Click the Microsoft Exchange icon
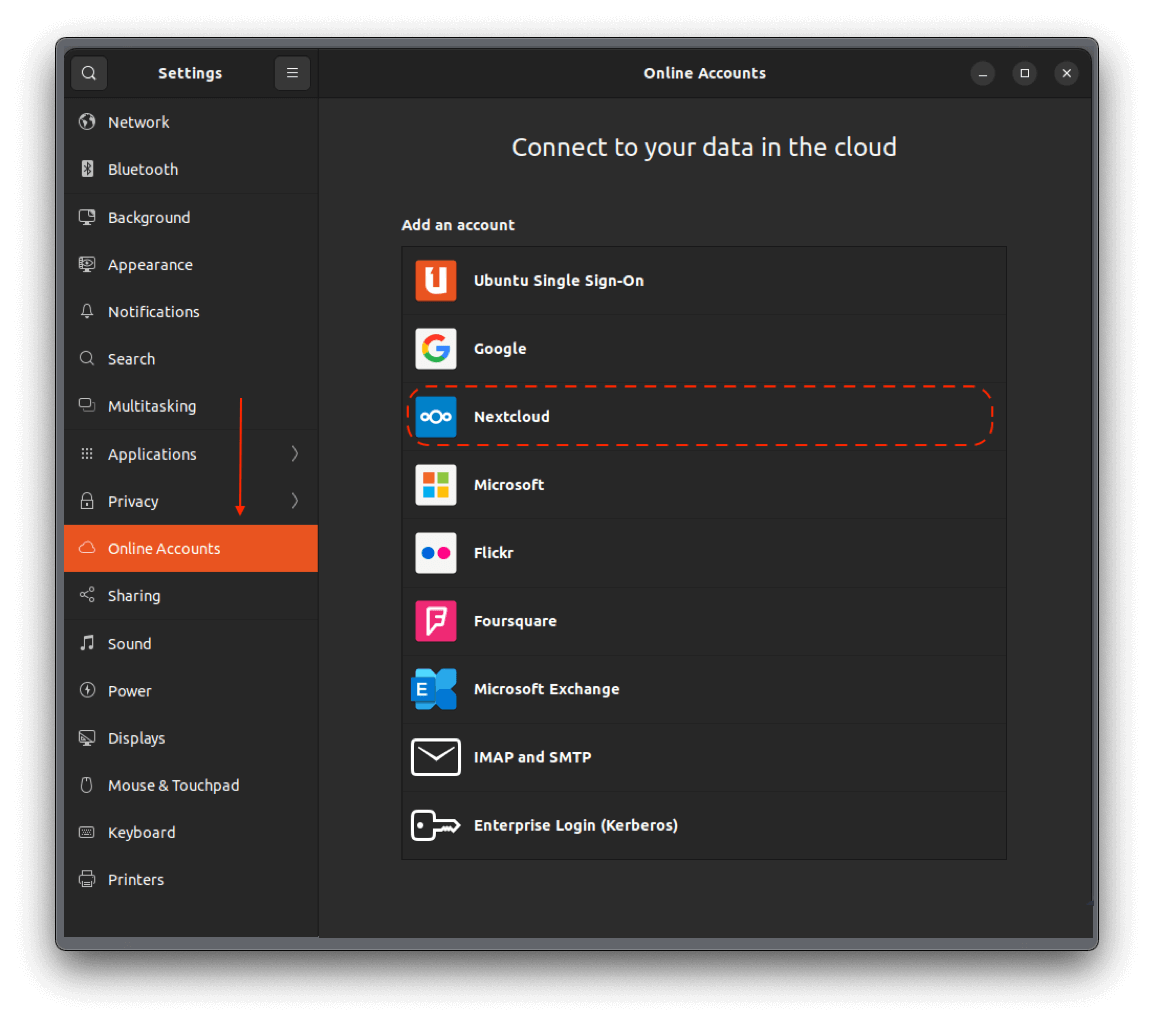 [x=435, y=688]
